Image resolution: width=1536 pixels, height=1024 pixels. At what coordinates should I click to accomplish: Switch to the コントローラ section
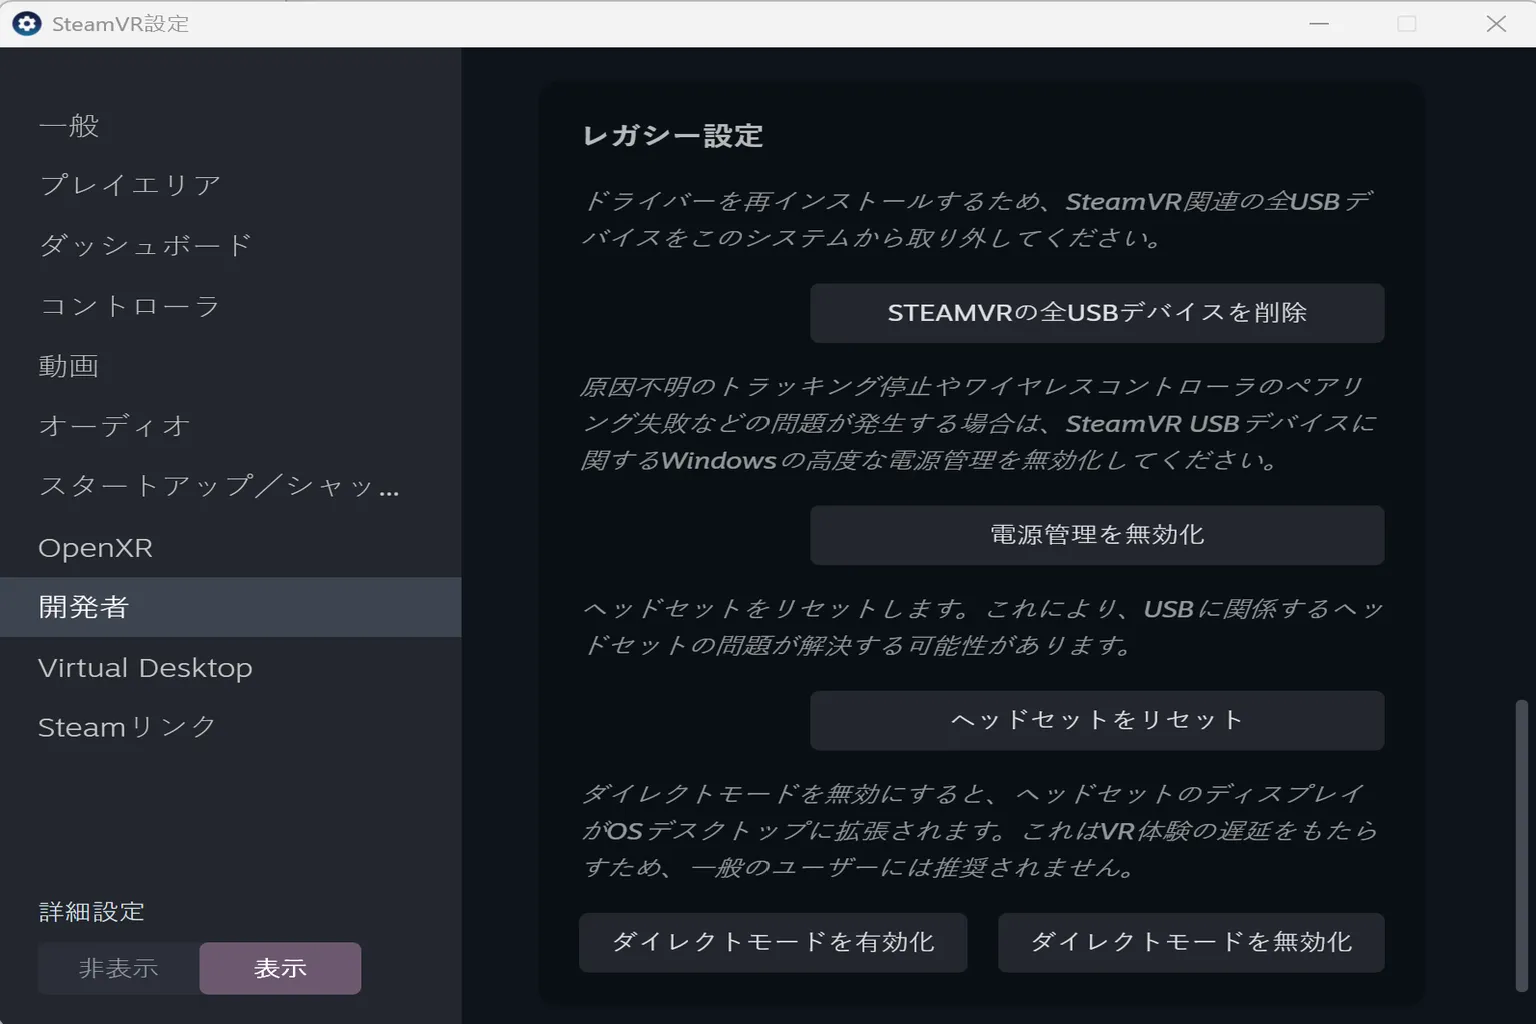pos(130,306)
